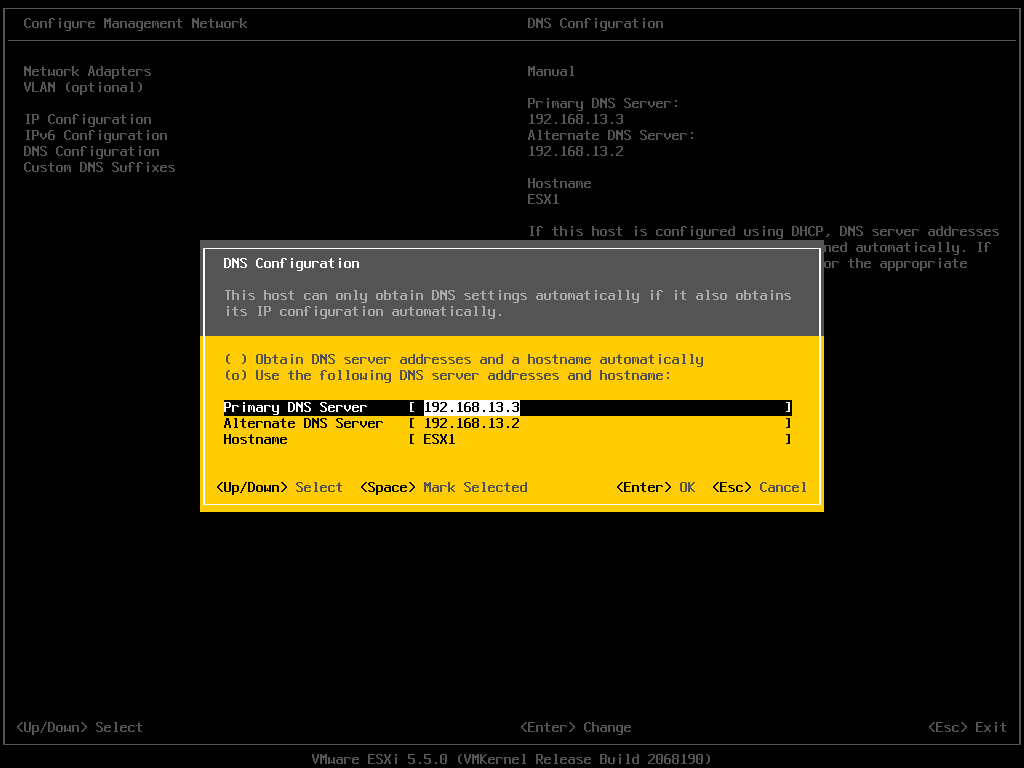Image resolution: width=1024 pixels, height=768 pixels.
Task: Open the Network Adapters configuration entry
Action: (x=87, y=71)
